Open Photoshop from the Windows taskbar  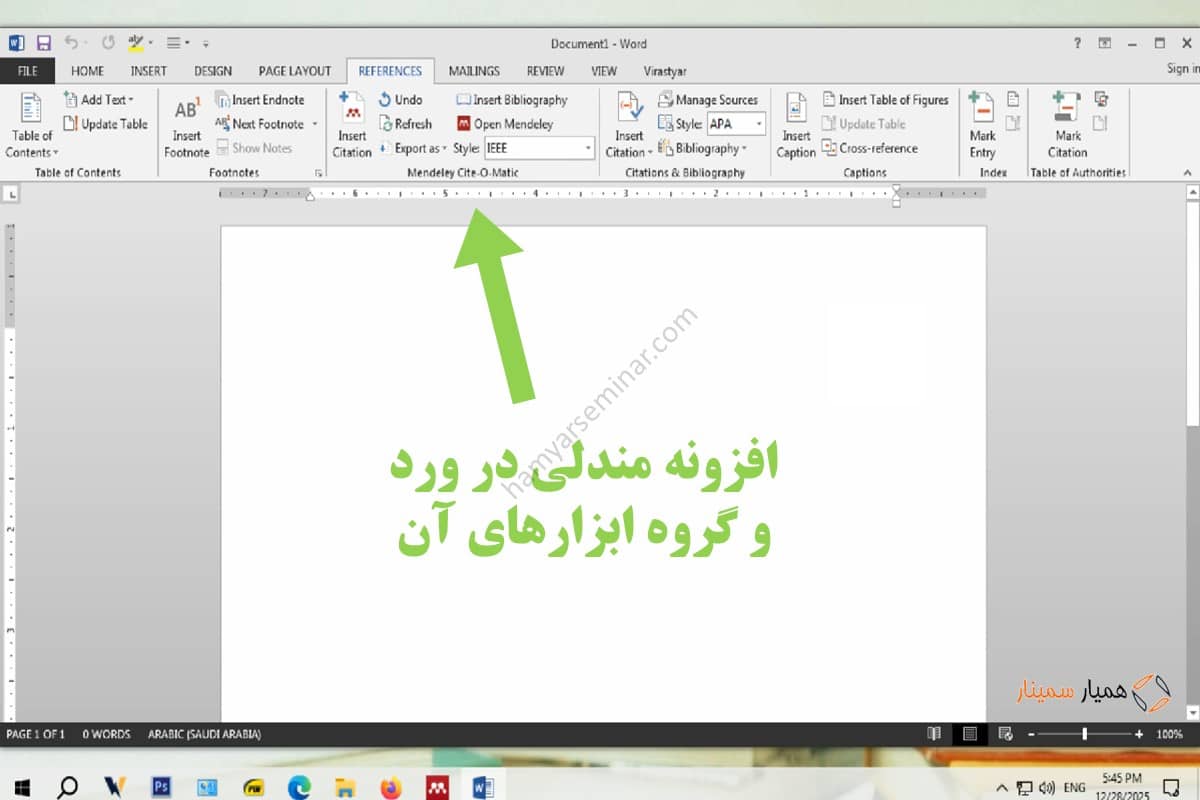(160, 787)
